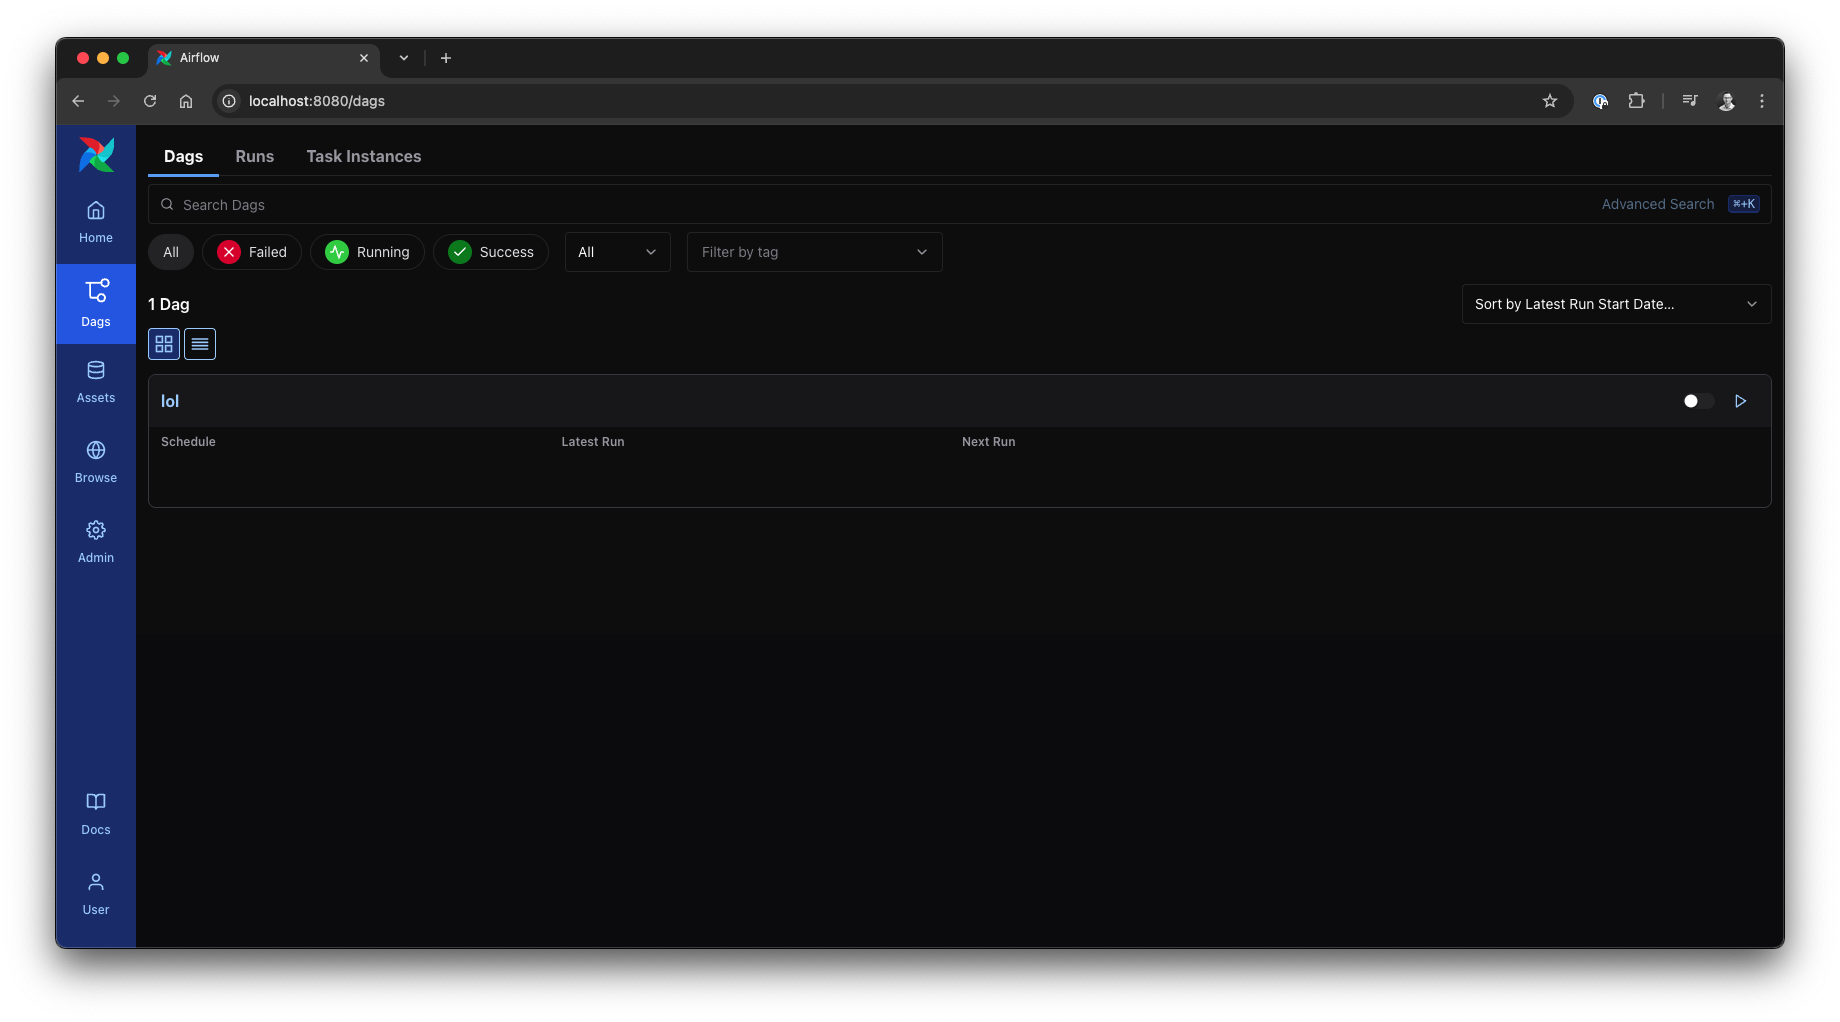The image size is (1840, 1022).
Task: Trigger a run of the lol dag
Action: (x=1740, y=401)
